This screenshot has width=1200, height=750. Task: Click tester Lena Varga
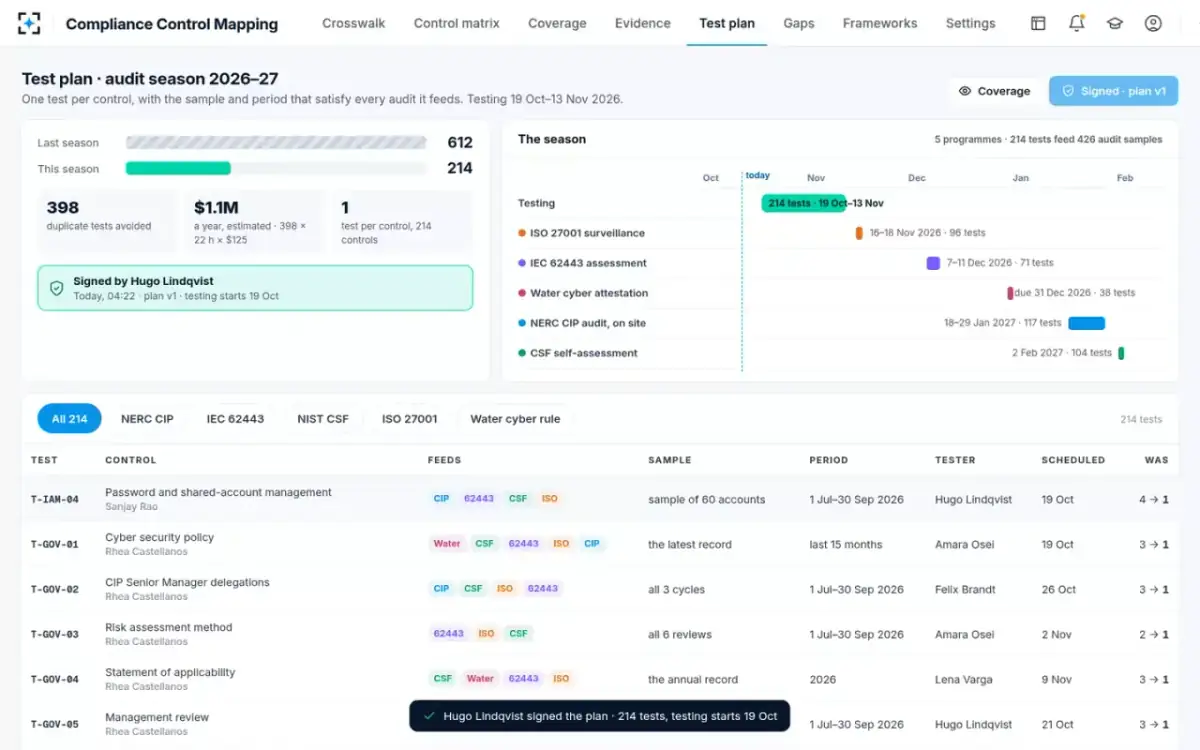pos(964,680)
